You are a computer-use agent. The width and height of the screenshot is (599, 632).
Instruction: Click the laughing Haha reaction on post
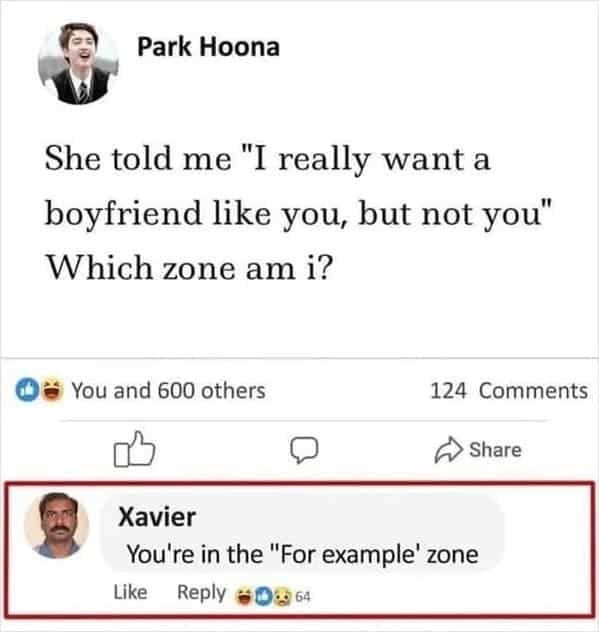click(x=52, y=390)
